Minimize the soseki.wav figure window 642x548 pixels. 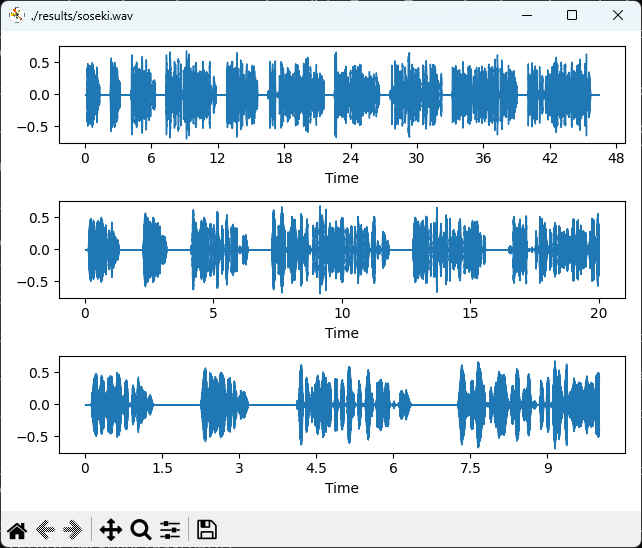[526, 15]
